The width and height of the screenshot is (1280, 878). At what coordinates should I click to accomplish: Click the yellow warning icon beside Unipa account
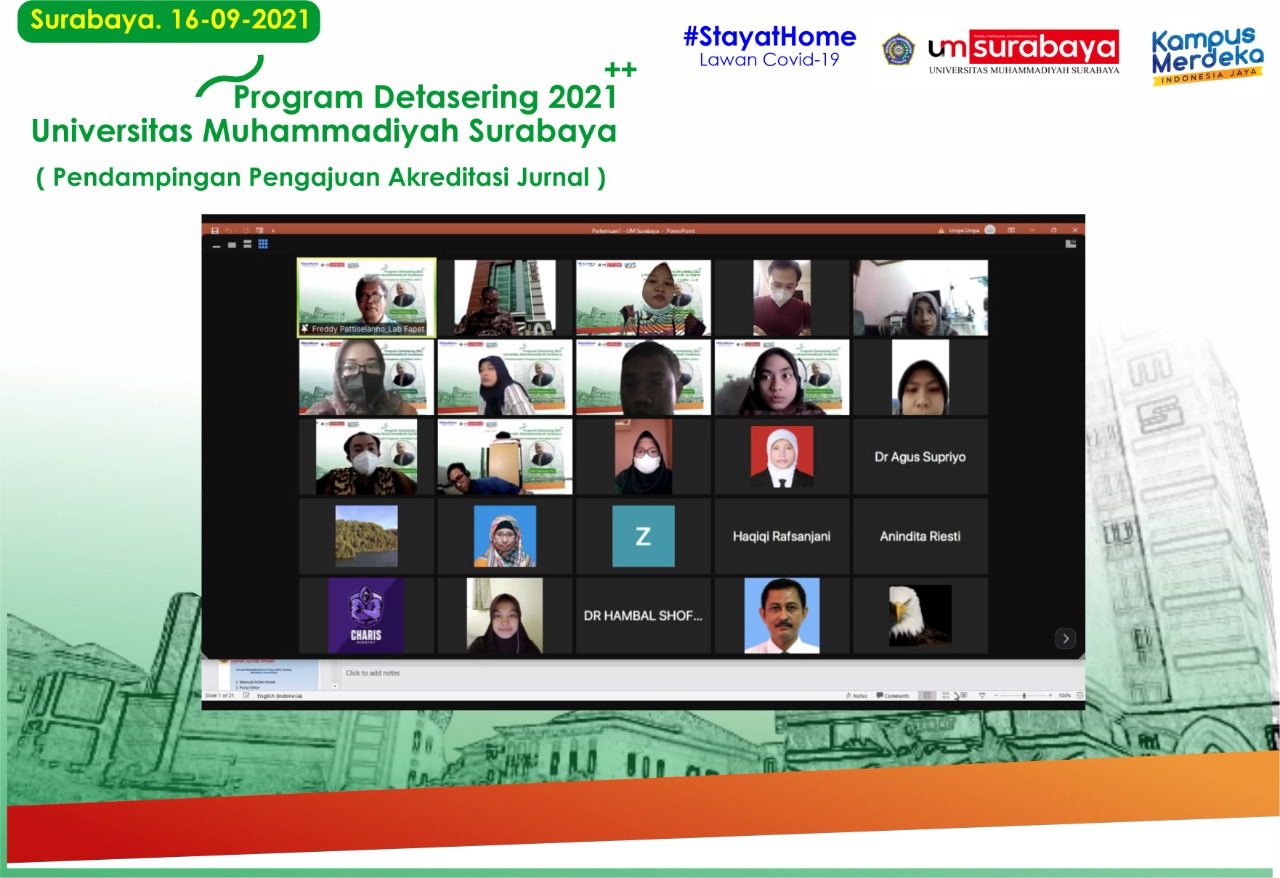(941, 230)
